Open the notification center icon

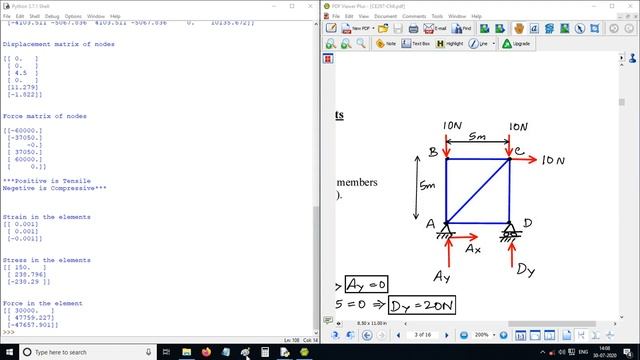click(628, 352)
